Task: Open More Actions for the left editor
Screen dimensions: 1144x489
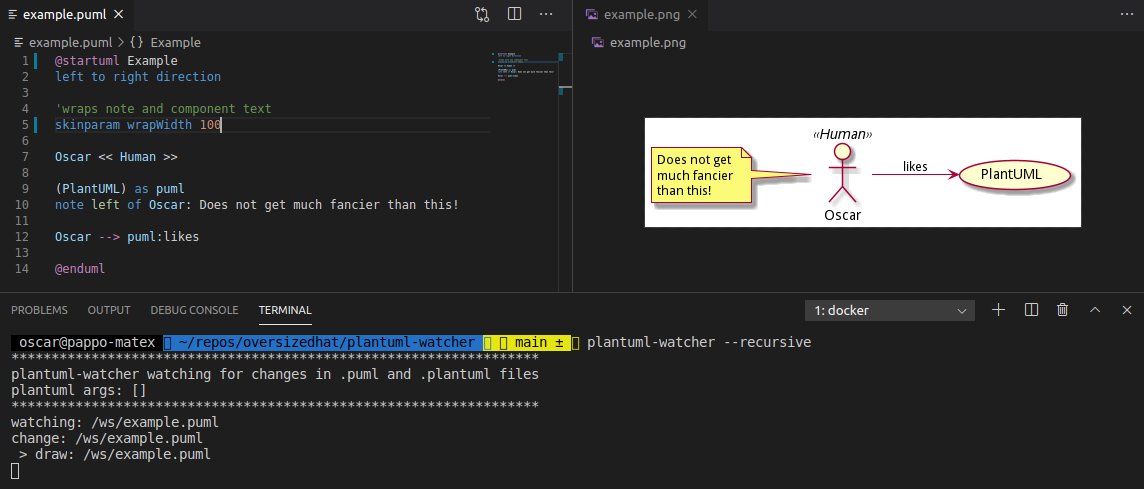Action: click(x=546, y=15)
